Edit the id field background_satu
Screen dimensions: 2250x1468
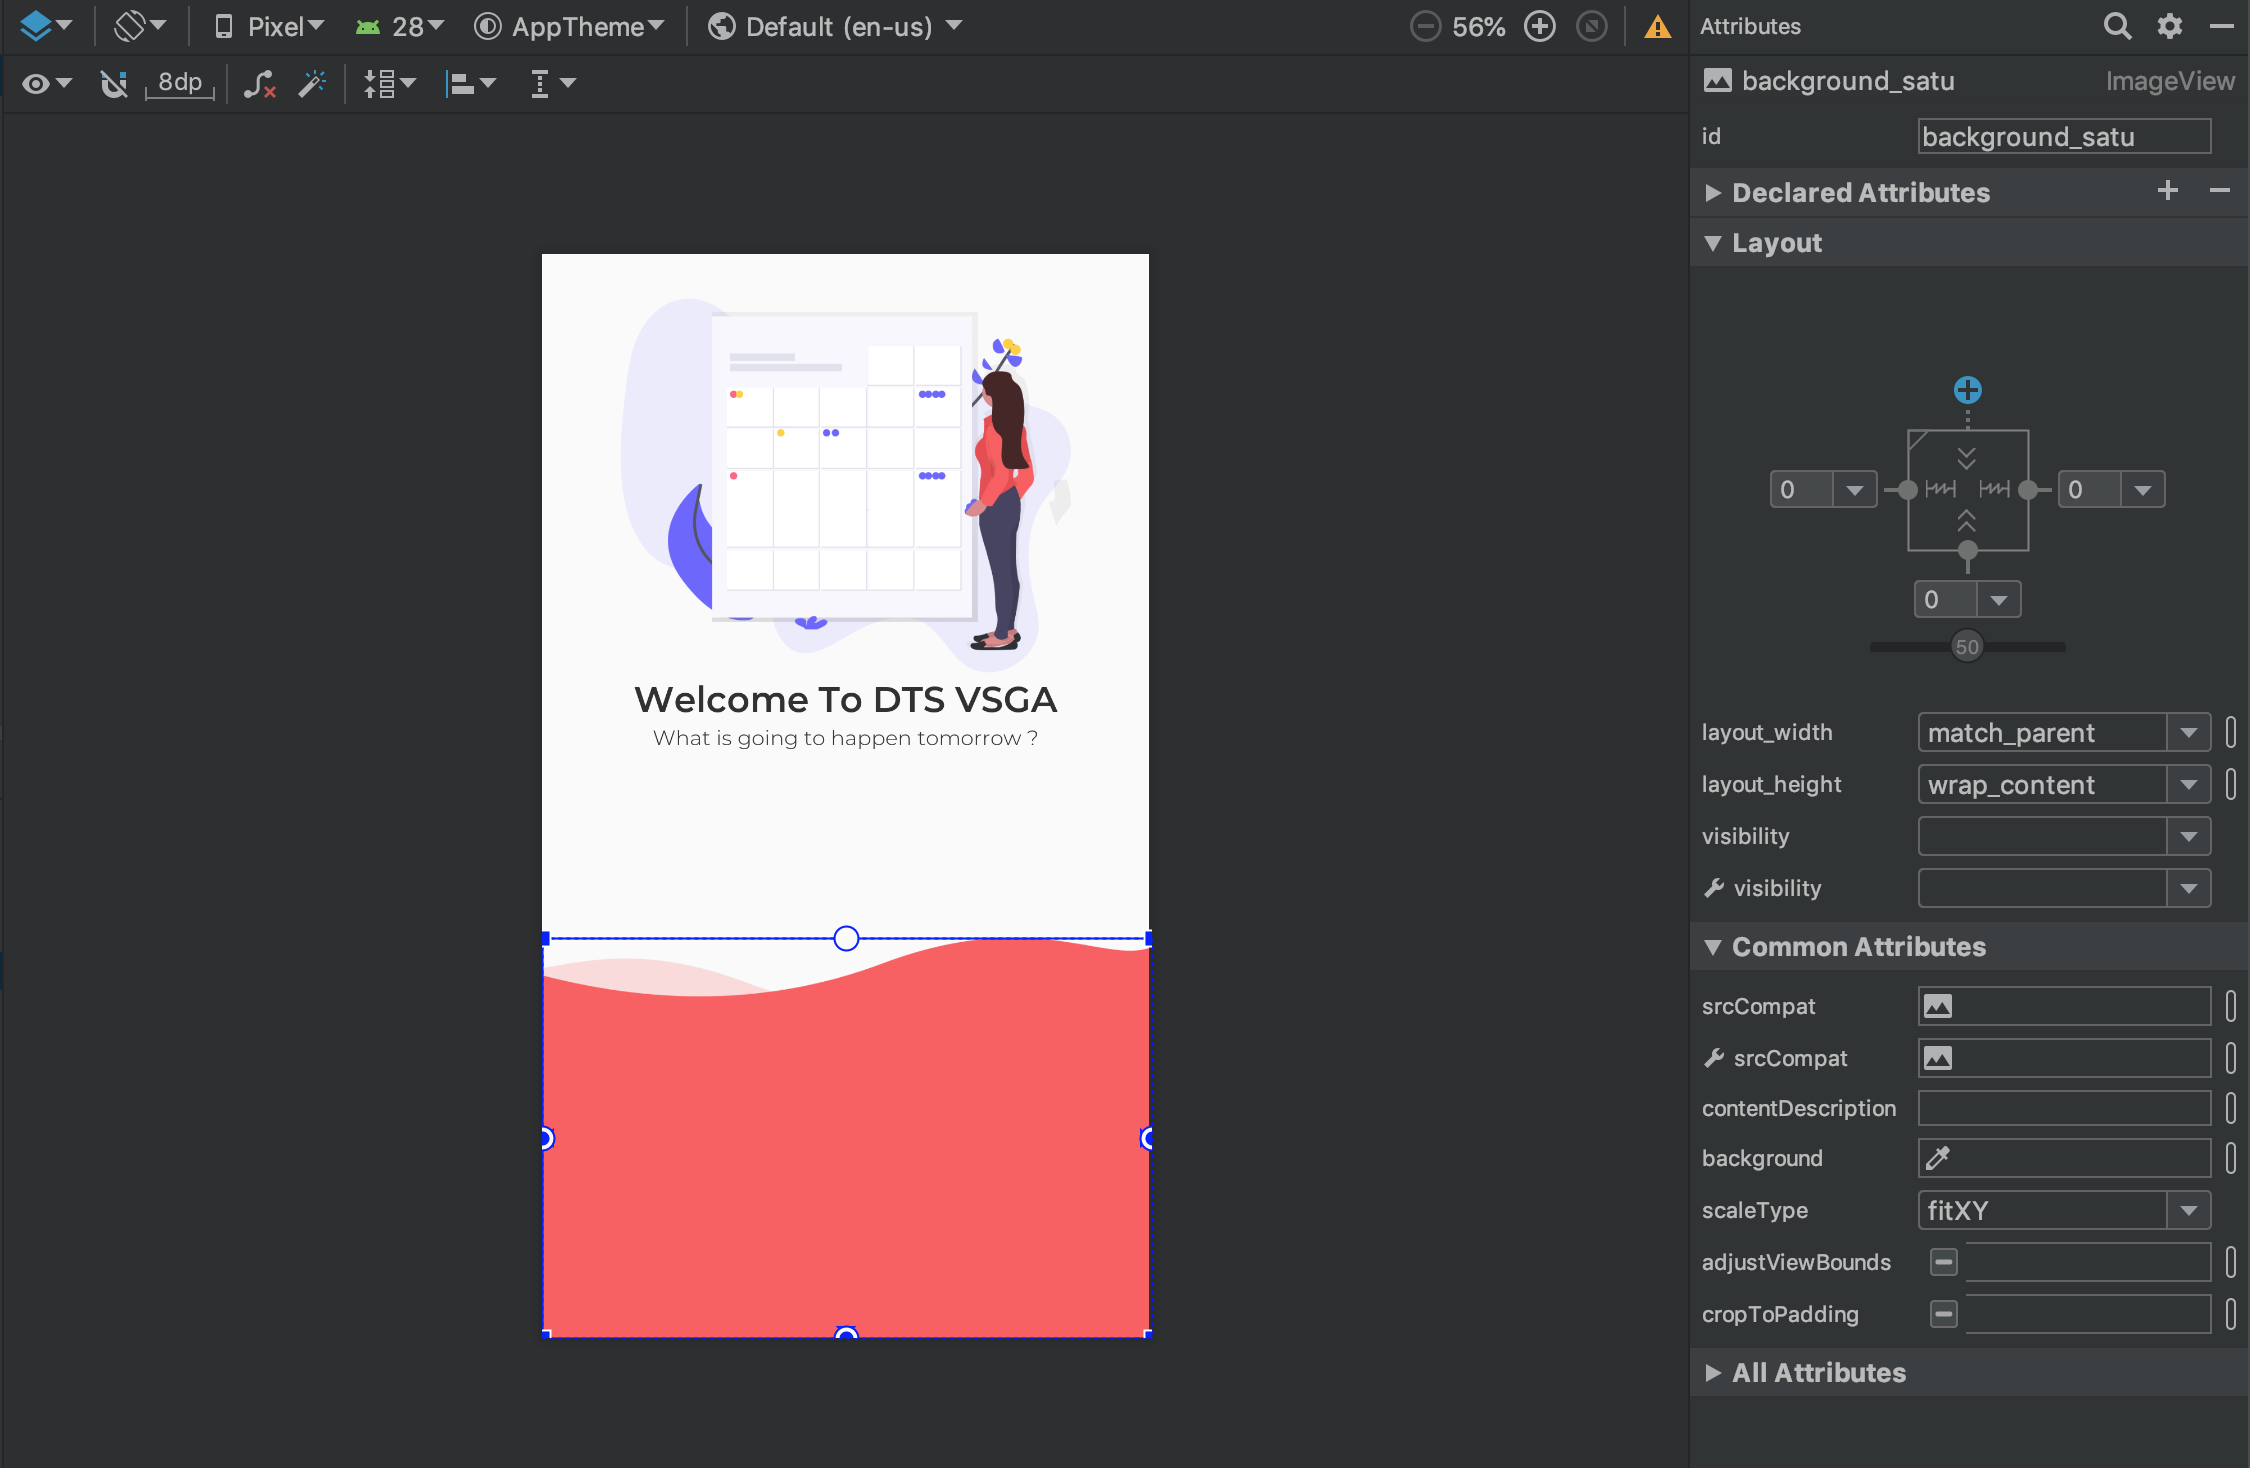click(x=2064, y=136)
